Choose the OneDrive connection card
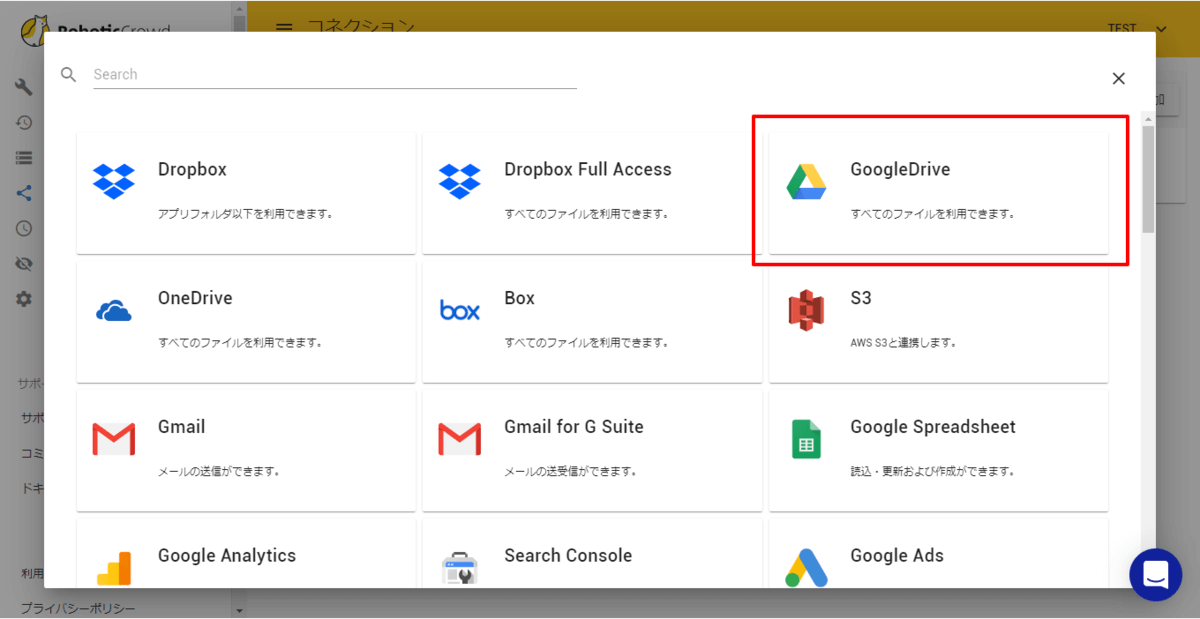The width and height of the screenshot is (1200, 619). point(246,322)
